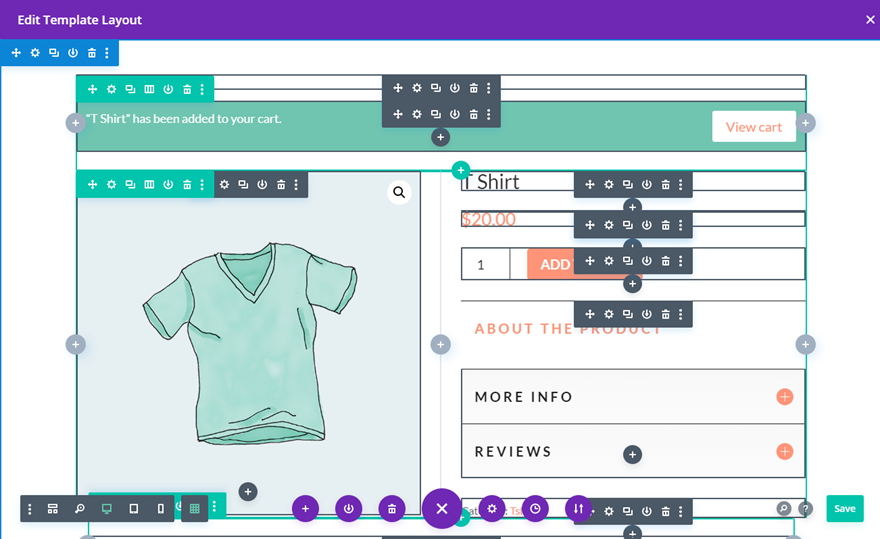Toggle the blue section's power icon
This screenshot has width=880, height=539.
73,53
